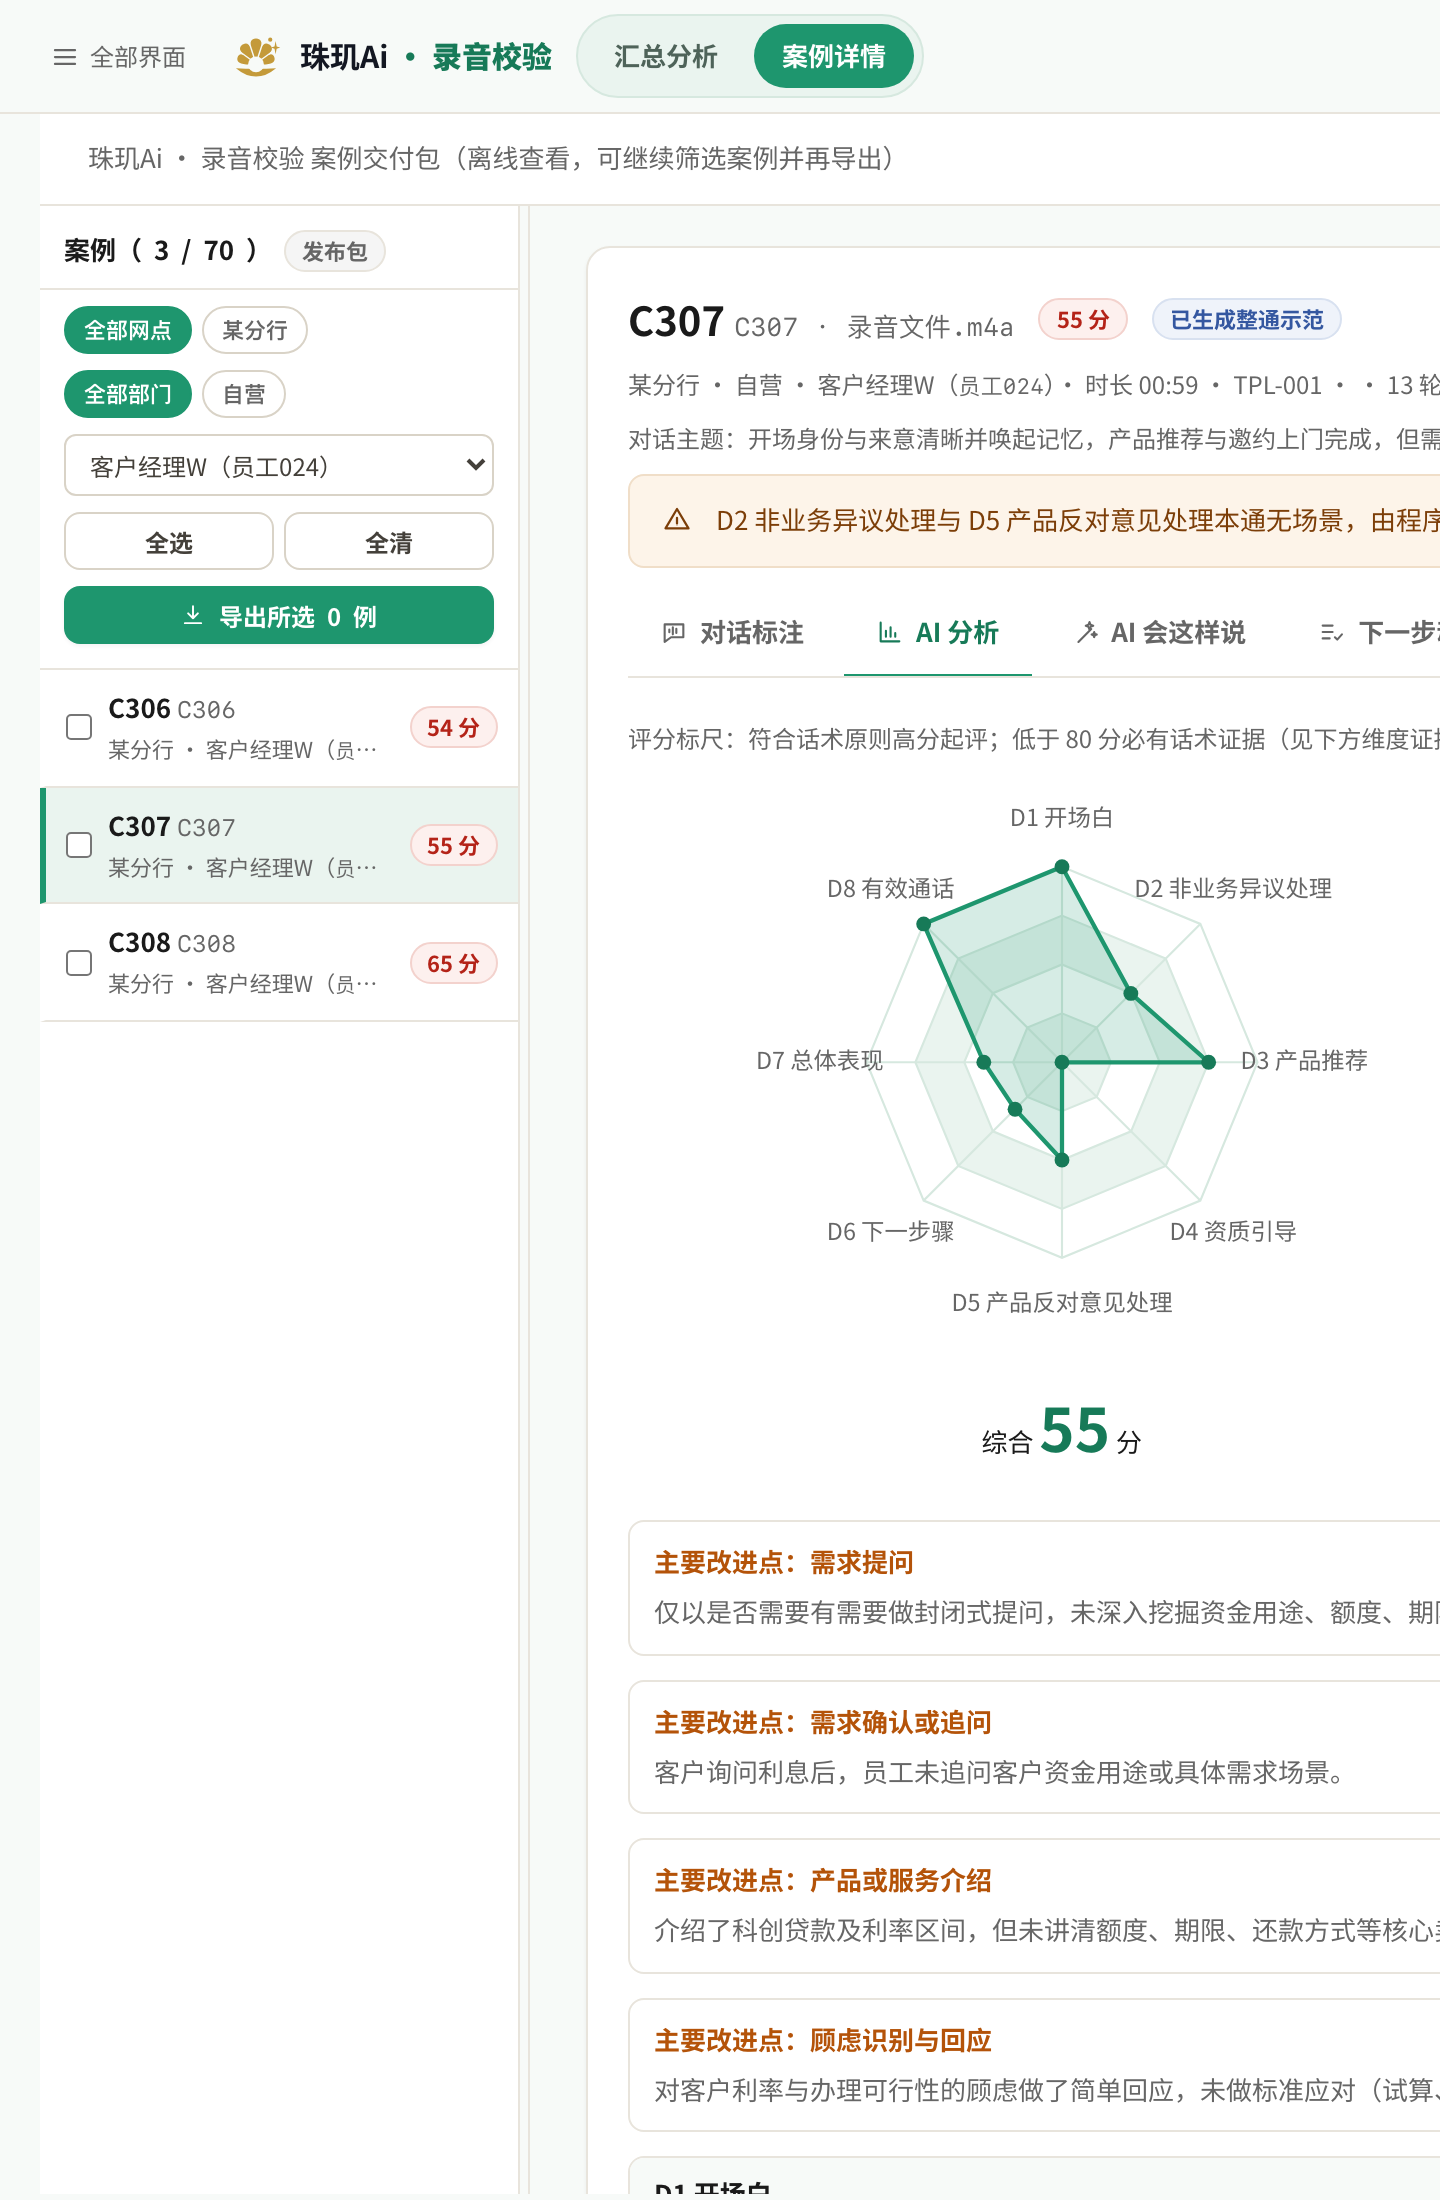
Task: Click the D1 开场白 radar axis label
Action: 1062,818
